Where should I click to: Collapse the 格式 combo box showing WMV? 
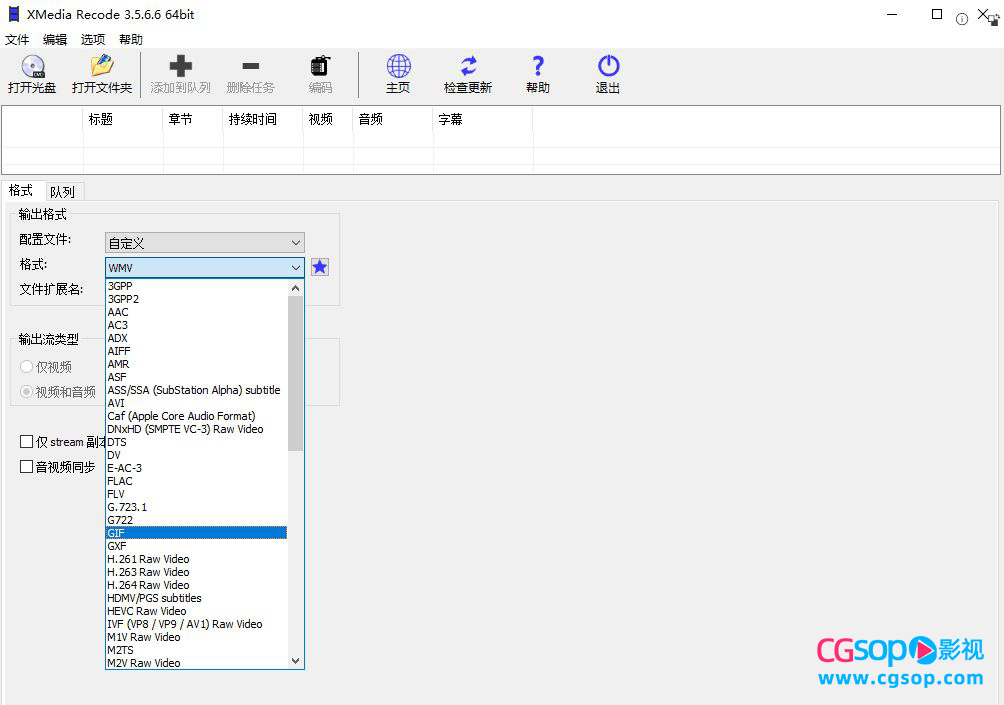tap(295, 268)
